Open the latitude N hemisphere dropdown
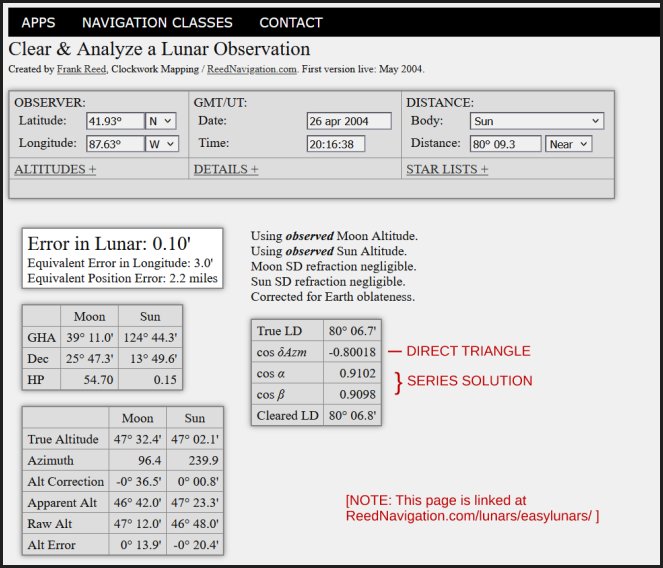 click(x=162, y=121)
